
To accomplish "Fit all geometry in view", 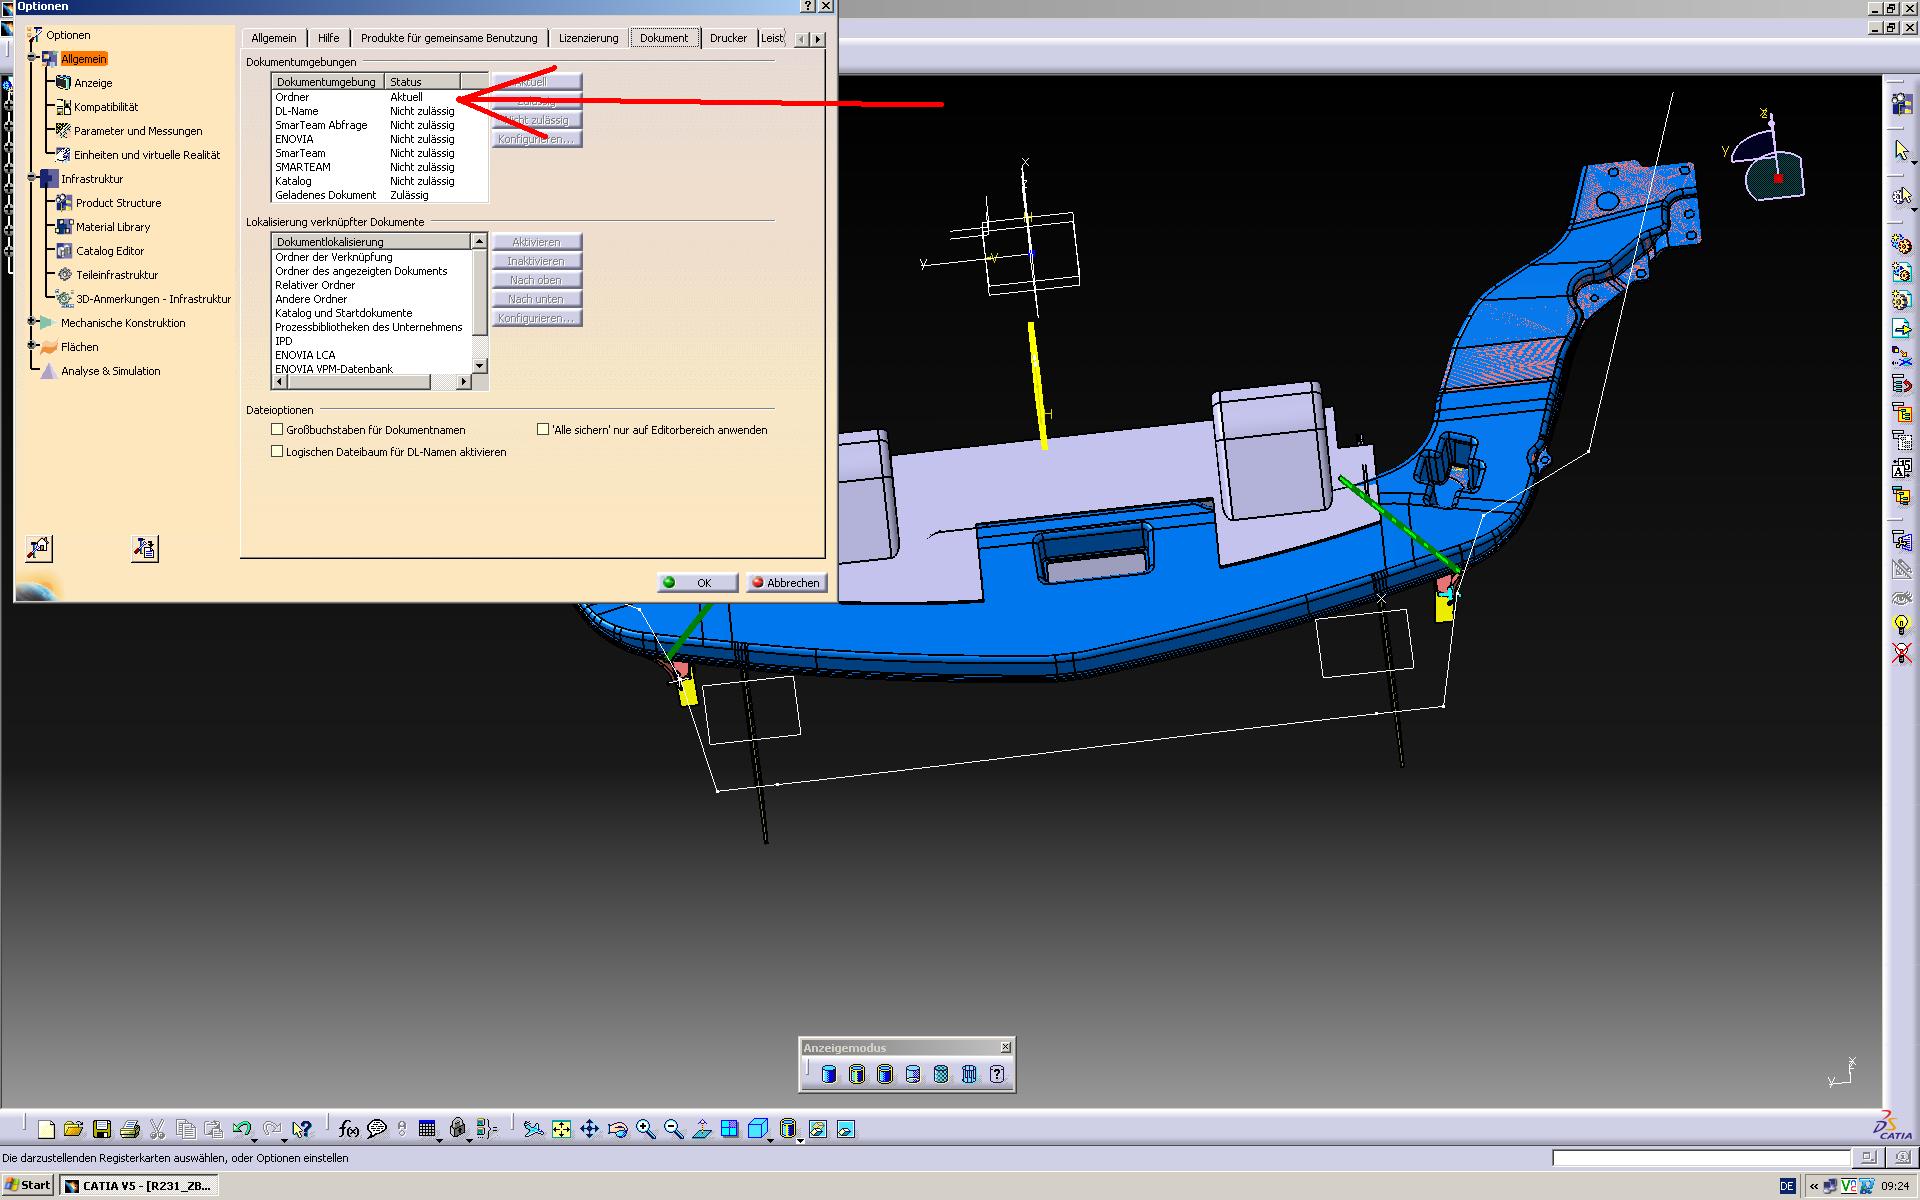I will click(561, 1129).
